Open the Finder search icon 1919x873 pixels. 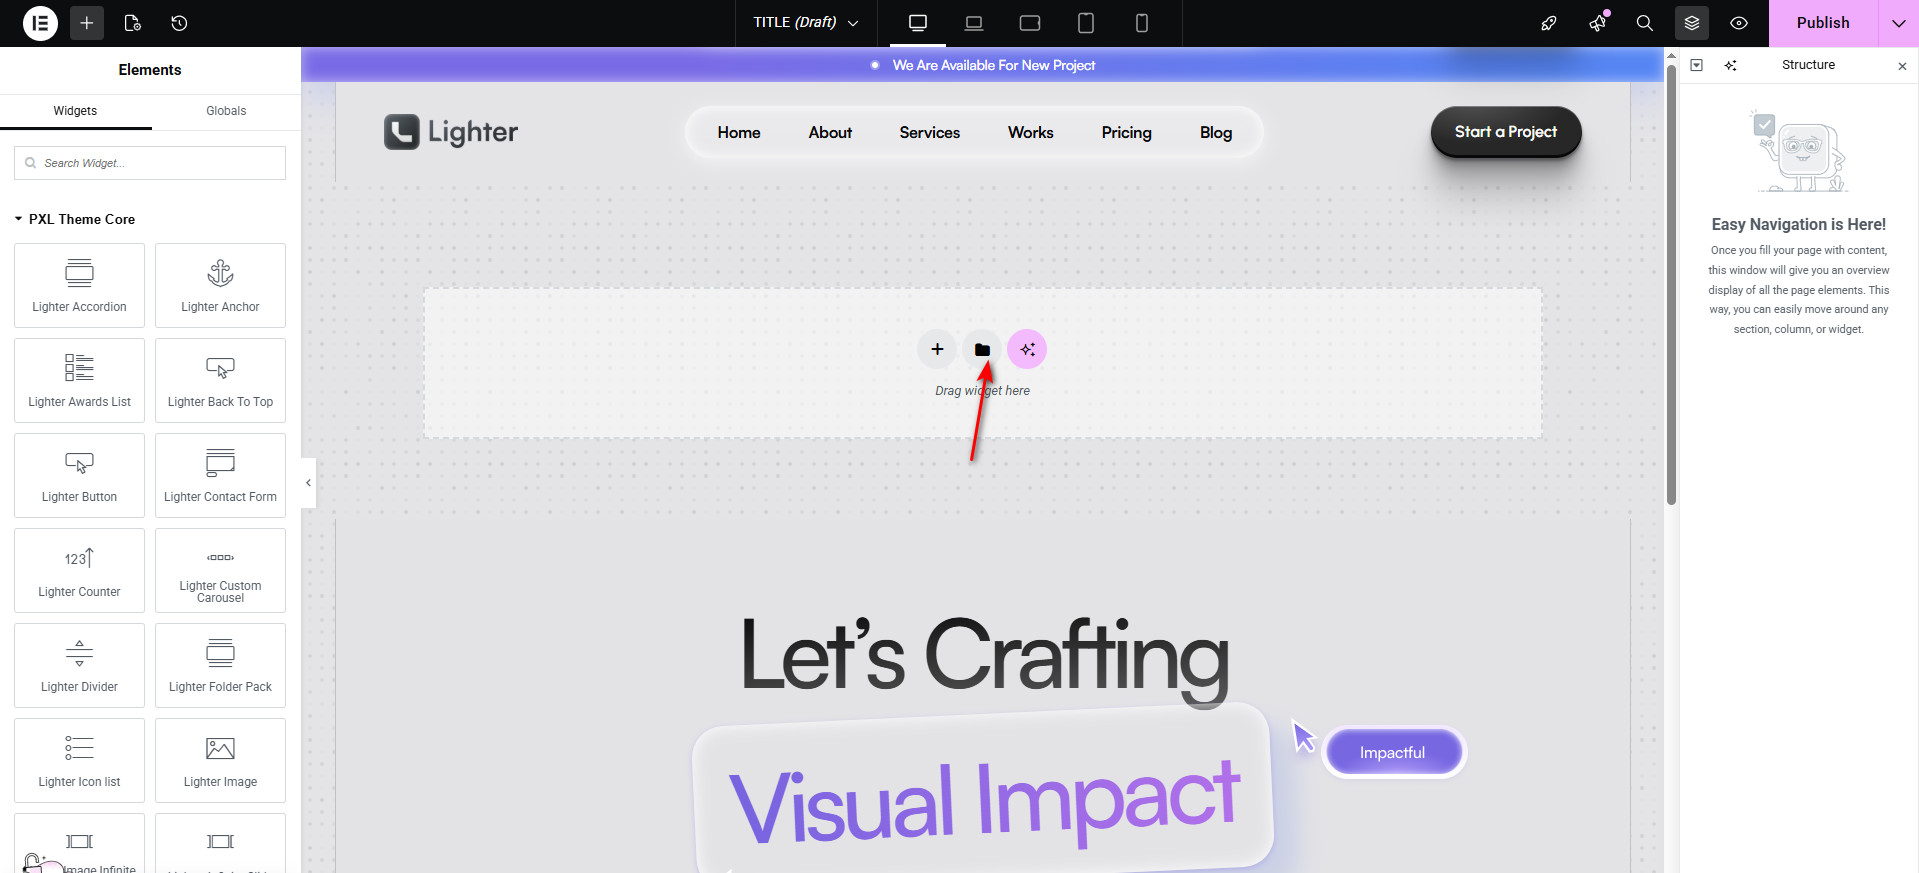tap(1644, 23)
